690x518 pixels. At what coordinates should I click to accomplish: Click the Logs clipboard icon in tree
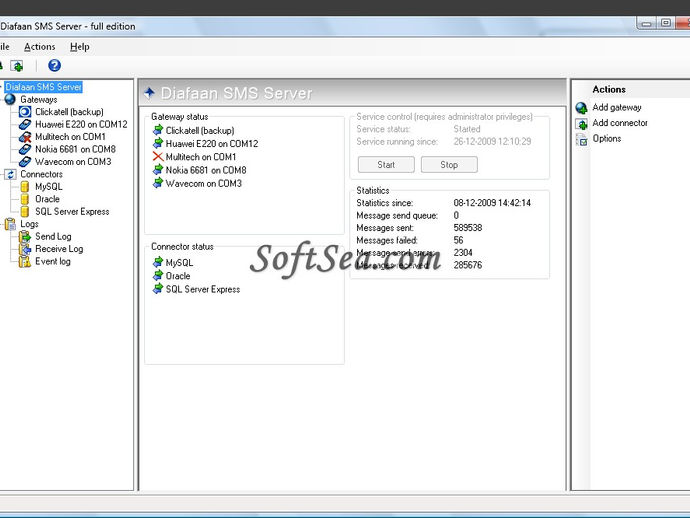point(10,224)
